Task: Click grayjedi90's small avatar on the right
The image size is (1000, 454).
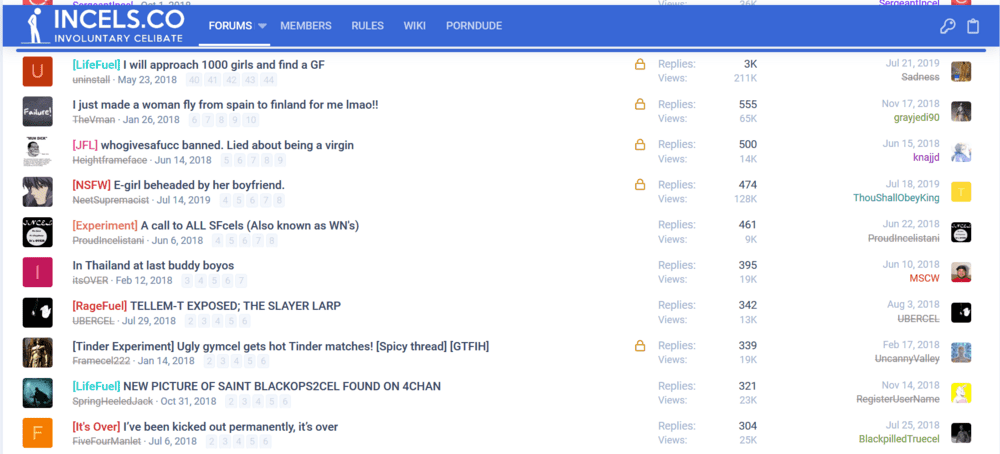Action: pos(961,112)
